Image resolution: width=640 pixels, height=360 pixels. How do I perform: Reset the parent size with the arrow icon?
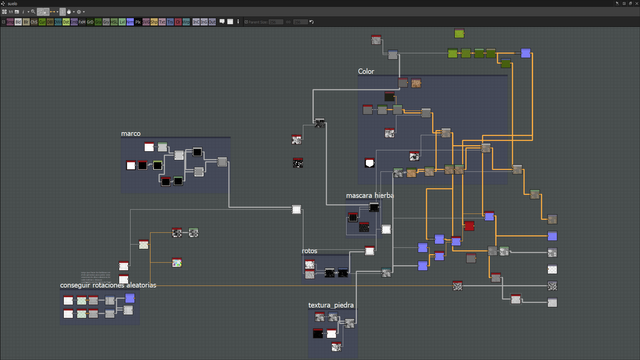pos(311,22)
